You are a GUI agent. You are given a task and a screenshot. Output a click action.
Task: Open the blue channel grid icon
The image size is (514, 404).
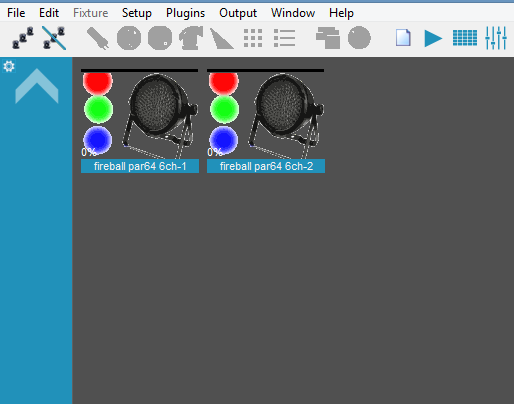(465, 38)
